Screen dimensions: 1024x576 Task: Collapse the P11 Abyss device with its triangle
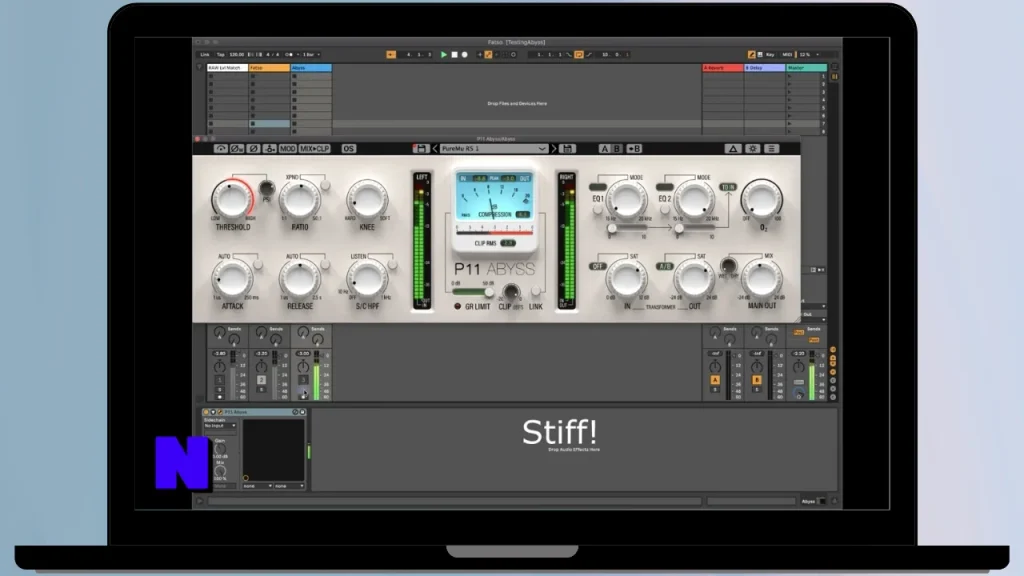click(x=213, y=412)
